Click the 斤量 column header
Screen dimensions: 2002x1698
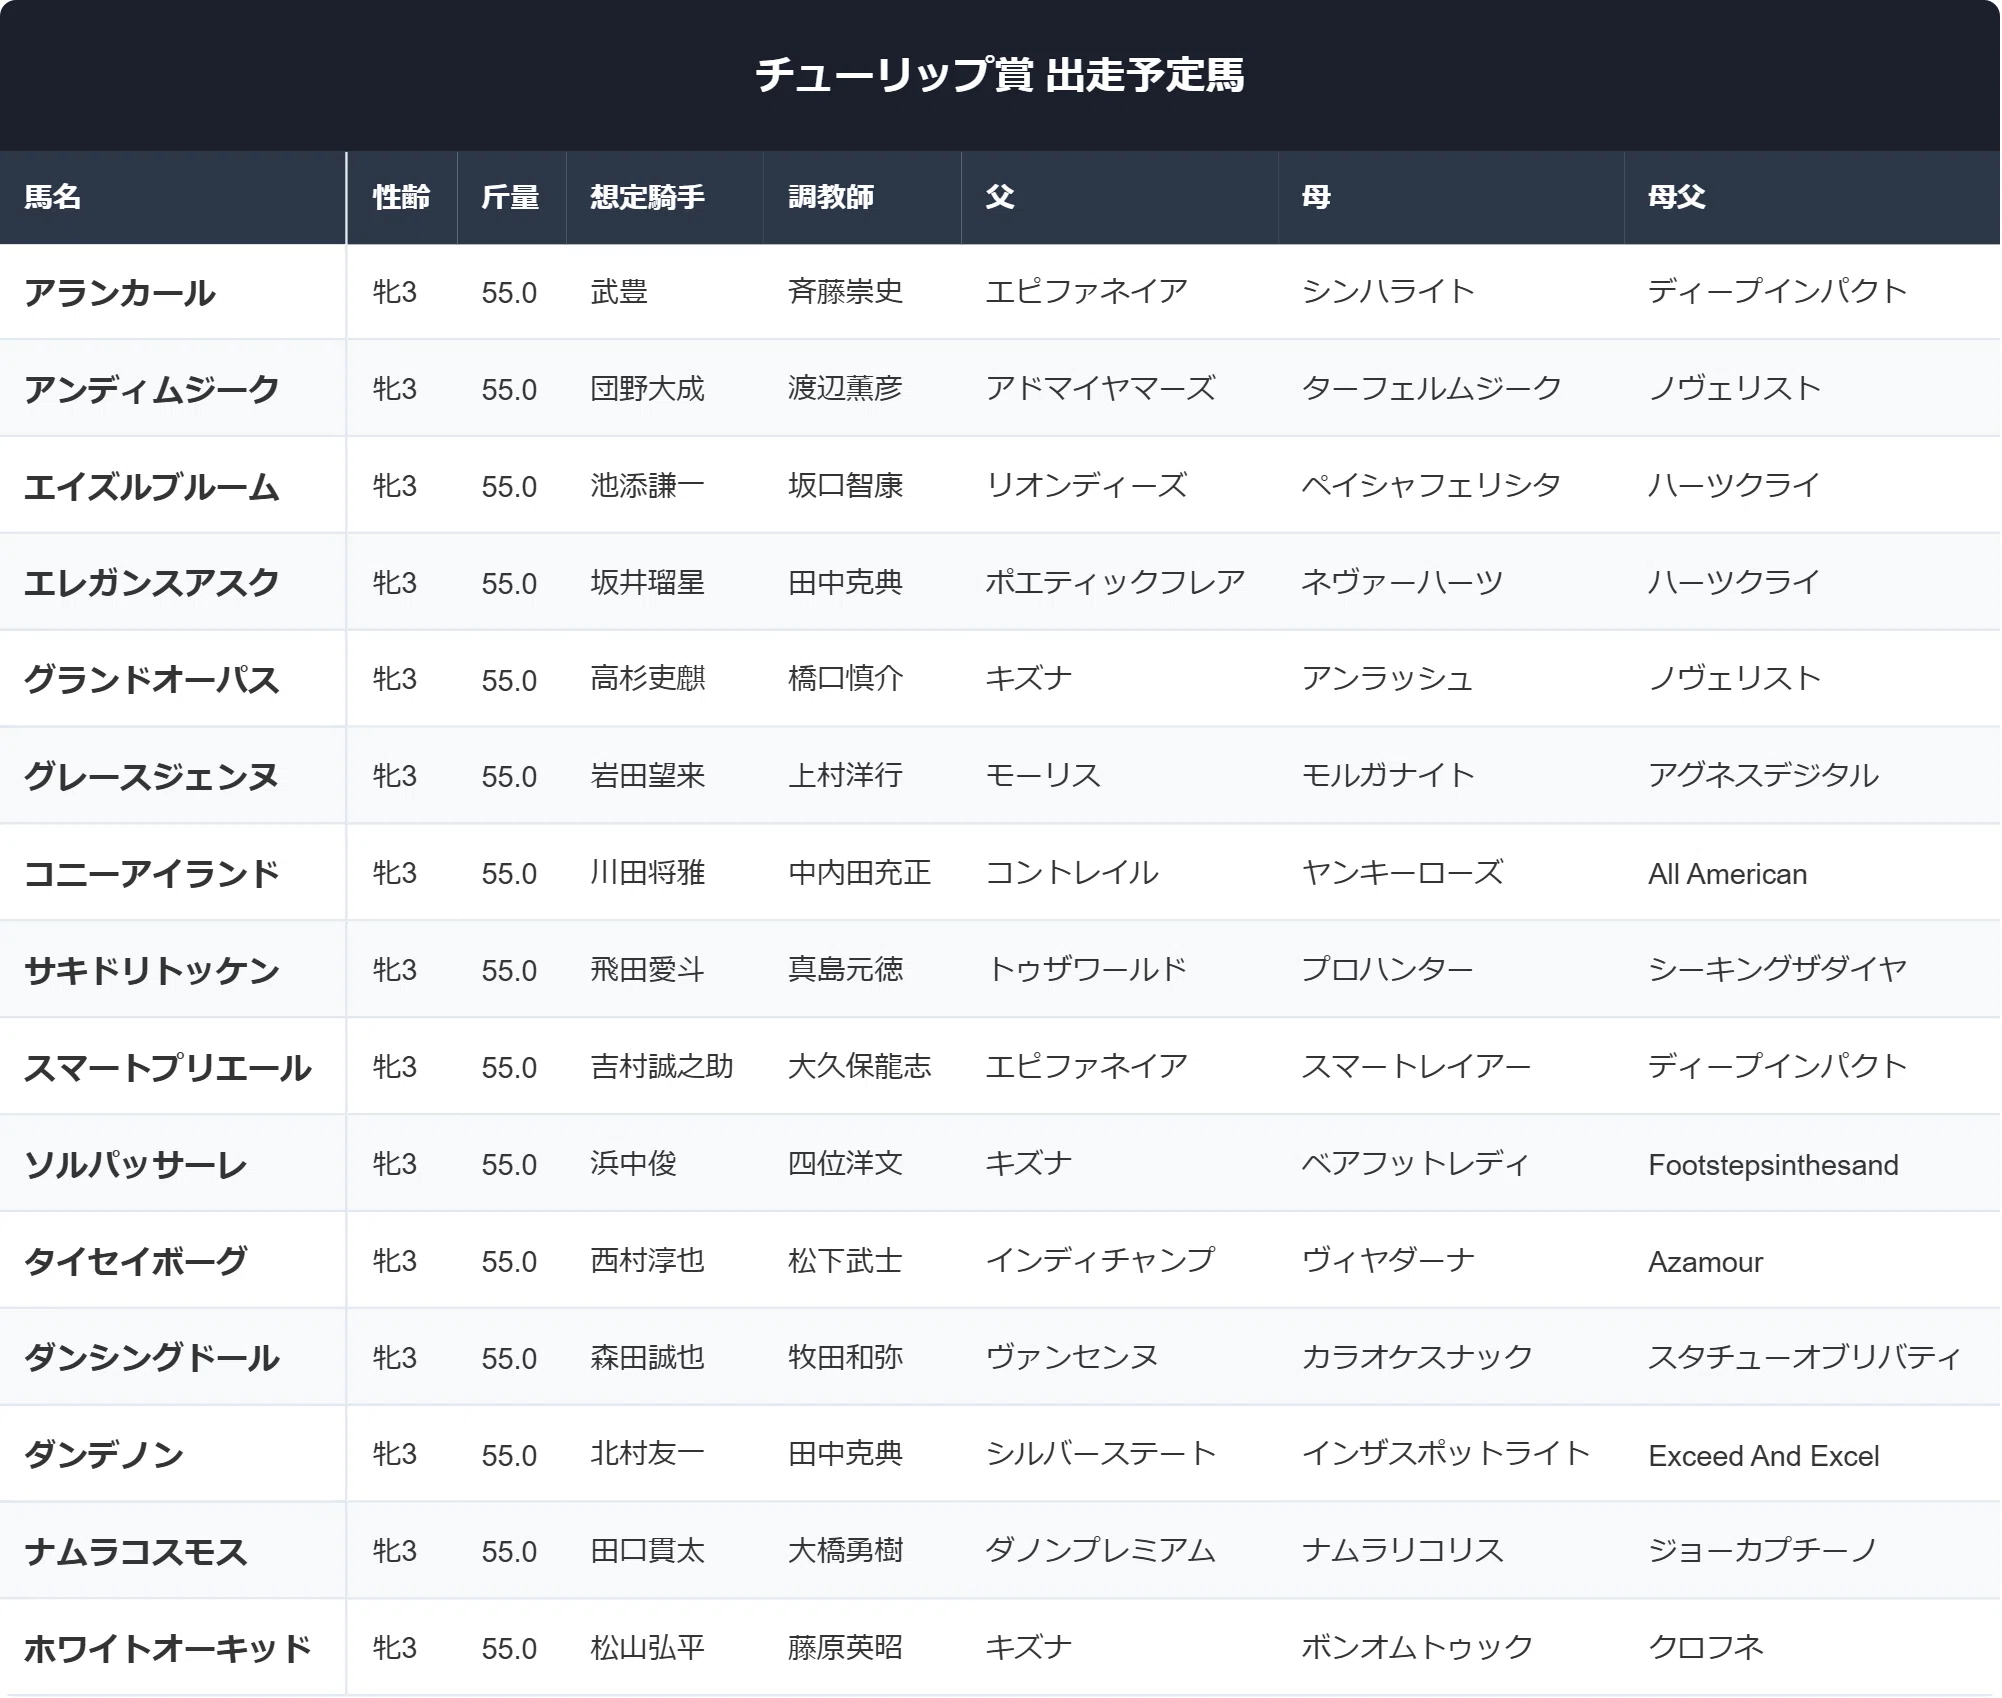511,197
